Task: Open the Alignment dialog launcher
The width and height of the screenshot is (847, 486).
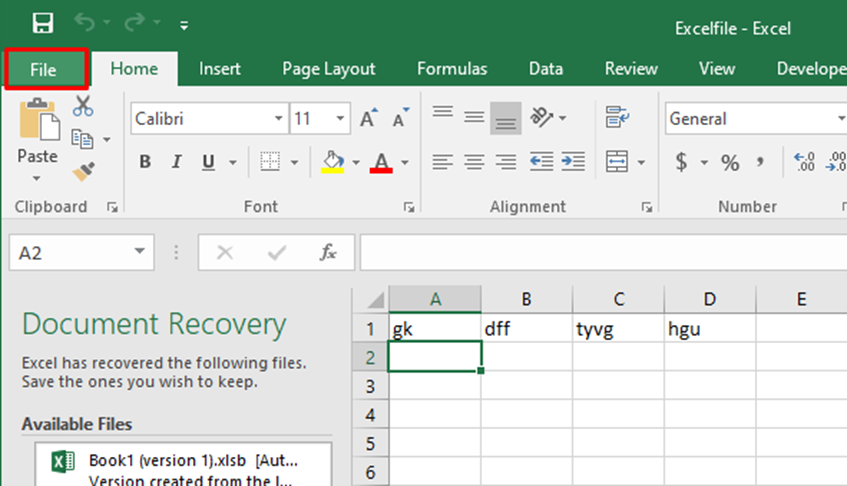Action: (647, 207)
